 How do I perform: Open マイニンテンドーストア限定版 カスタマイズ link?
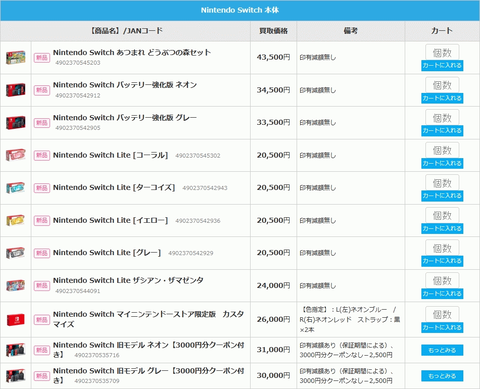(x=148, y=319)
